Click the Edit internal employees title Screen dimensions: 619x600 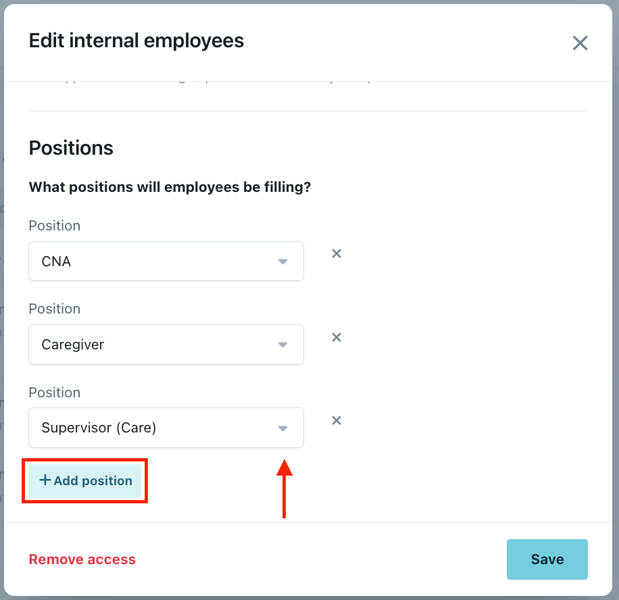pos(136,41)
